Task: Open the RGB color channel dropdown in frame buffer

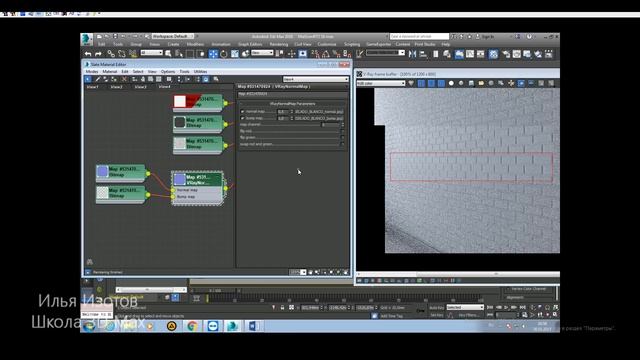Action: (381, 83)
